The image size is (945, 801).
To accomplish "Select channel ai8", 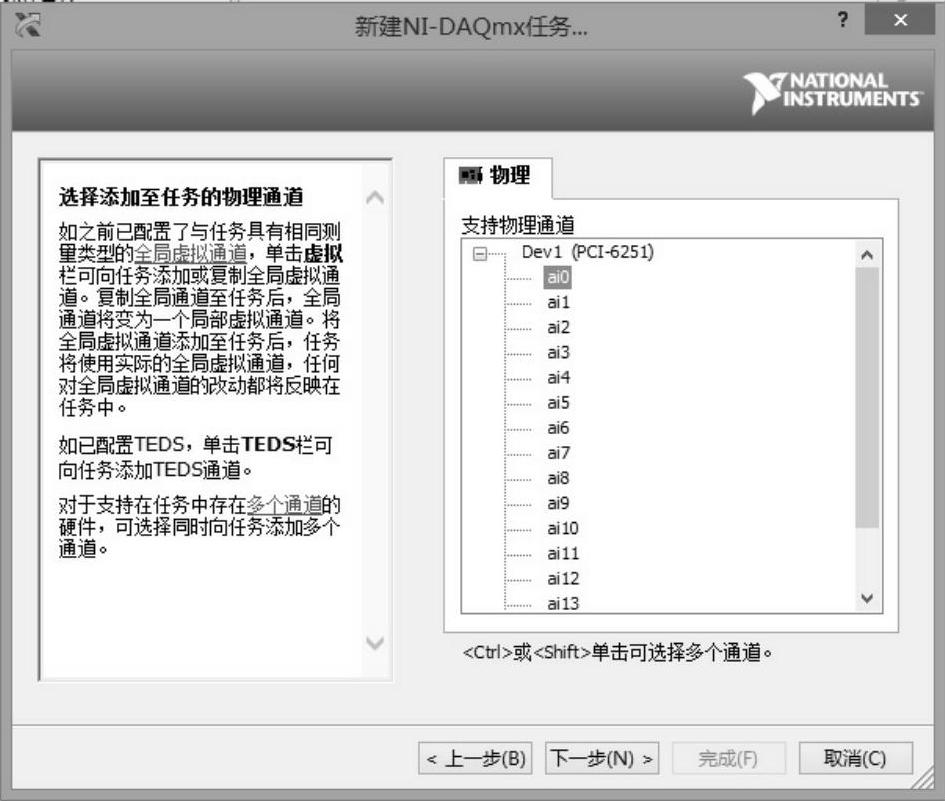I will [x=558, y=478].
